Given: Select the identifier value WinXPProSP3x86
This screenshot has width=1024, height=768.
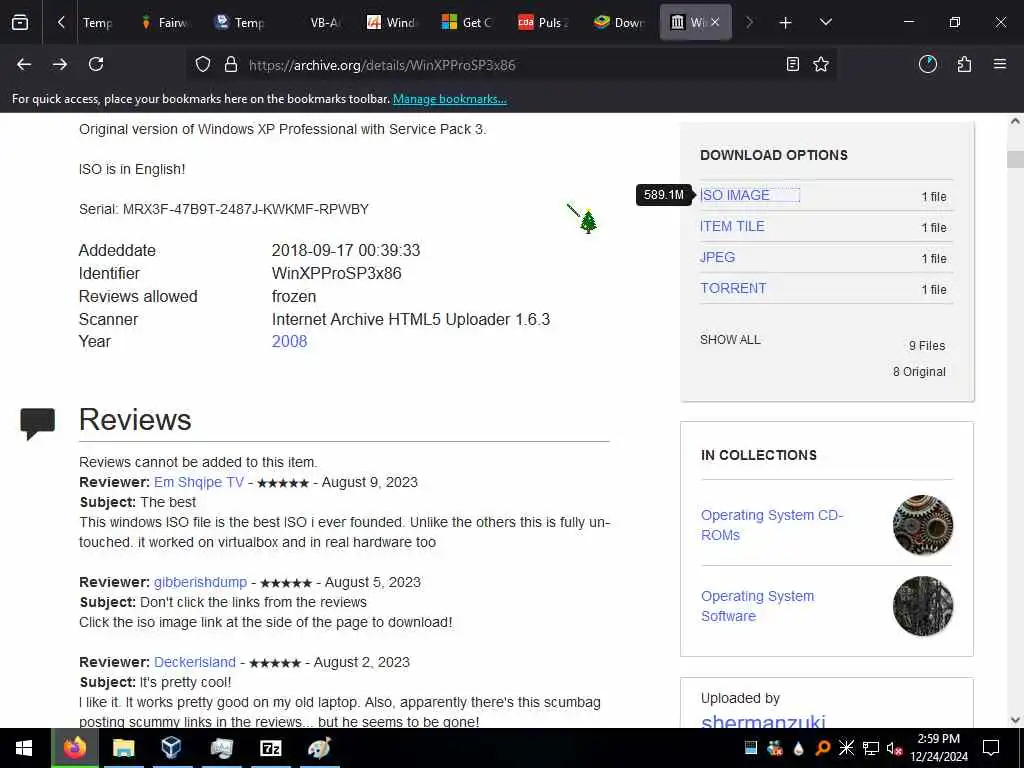Looking at the screenshot, I should point(336,273).
